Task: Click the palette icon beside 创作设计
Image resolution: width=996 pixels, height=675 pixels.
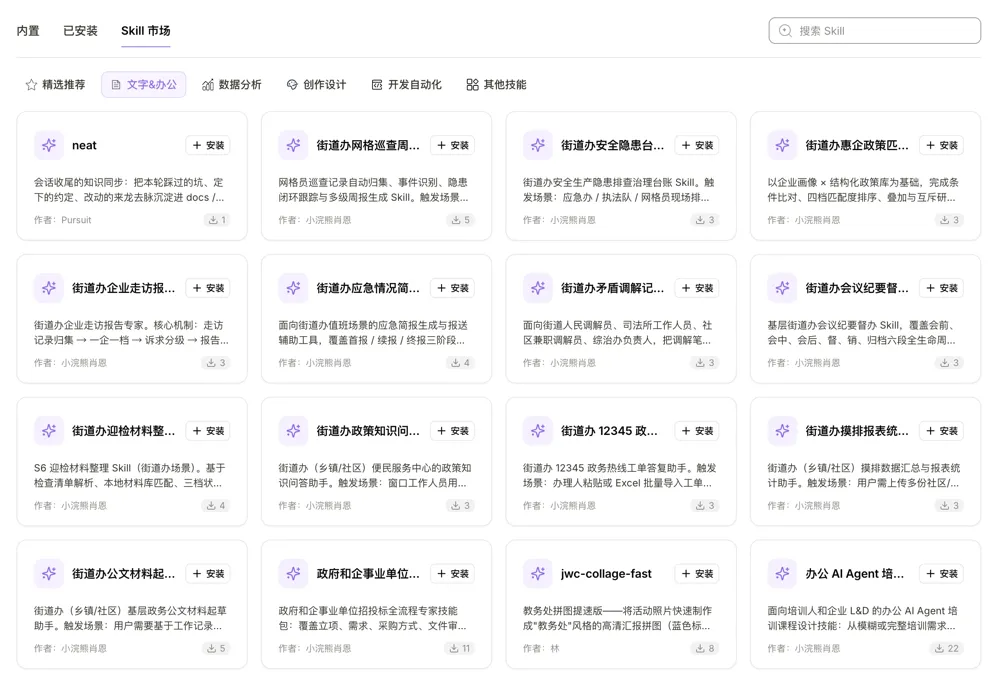Action: pos(292,84)
